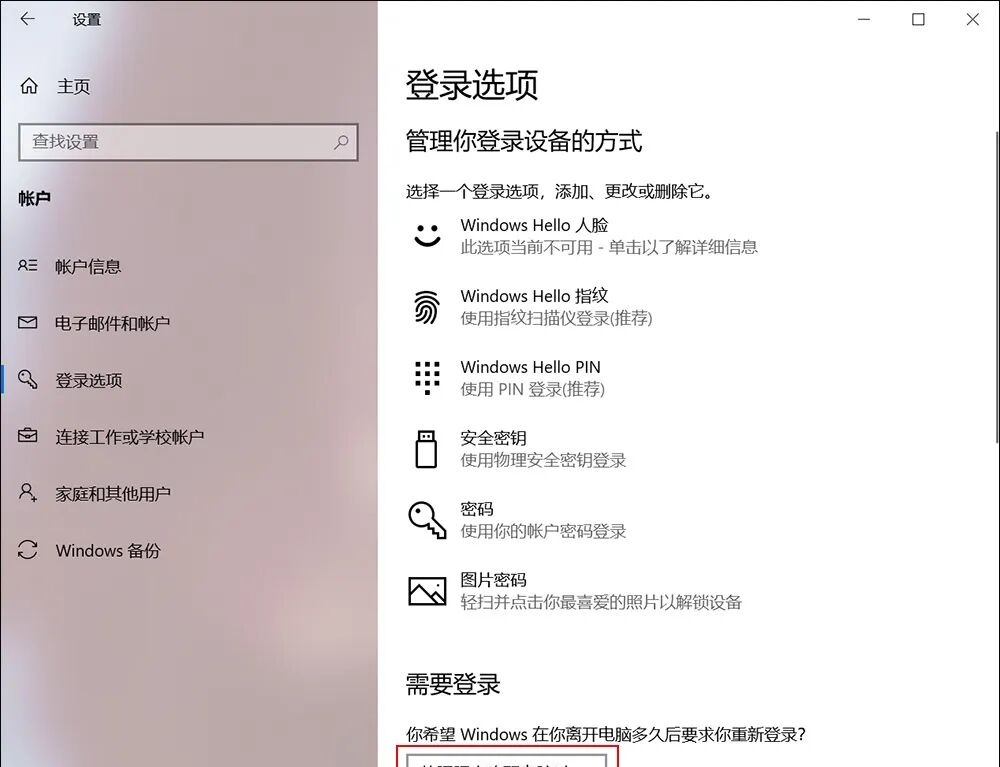Open 电子邮件和帐户 page

(x=112, y=323)
